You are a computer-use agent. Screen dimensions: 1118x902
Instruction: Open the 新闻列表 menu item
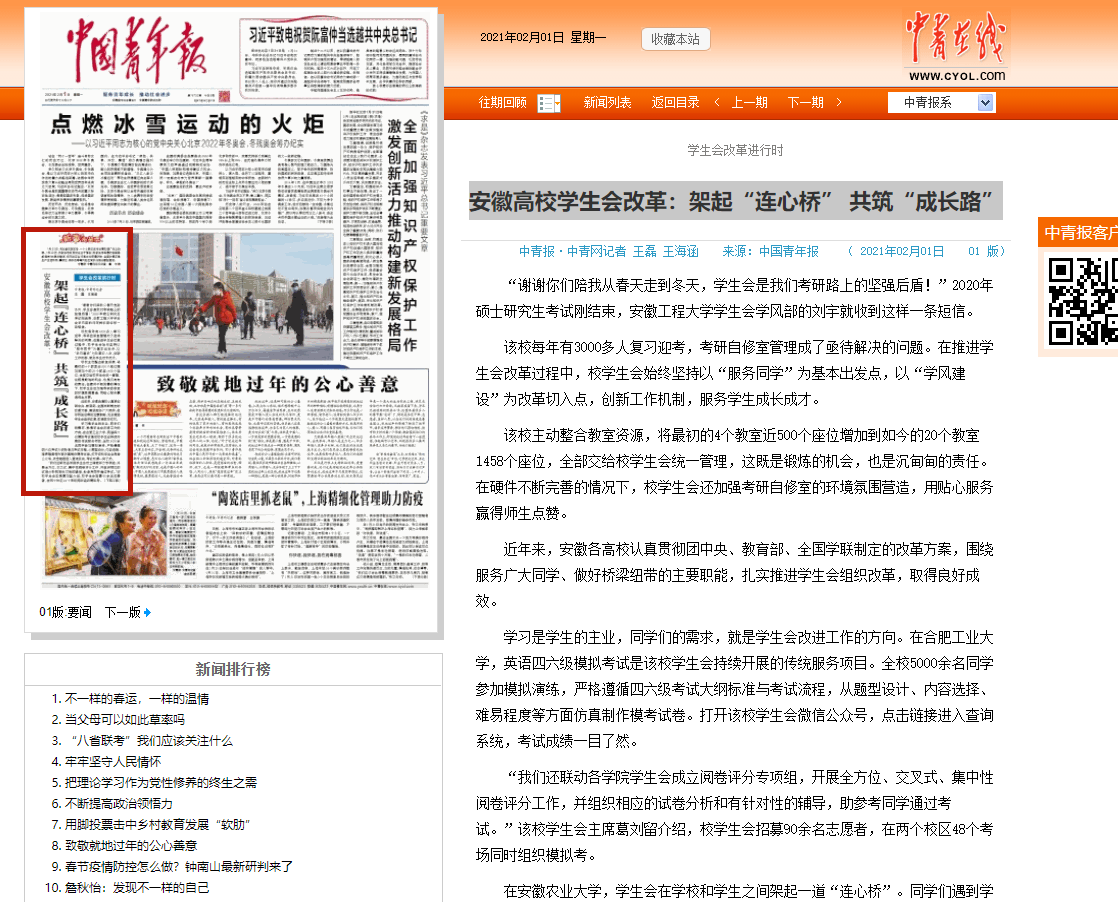click(x=607, y=102)
